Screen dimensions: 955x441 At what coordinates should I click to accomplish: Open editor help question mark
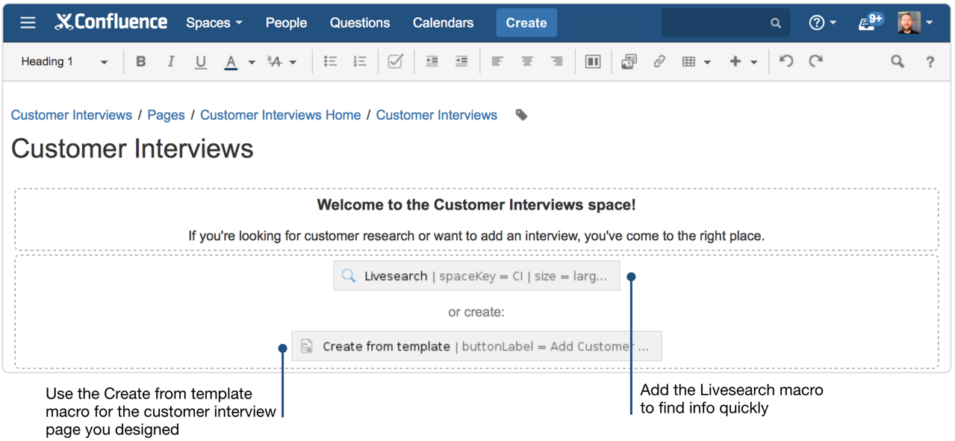(x=930, y=62)
